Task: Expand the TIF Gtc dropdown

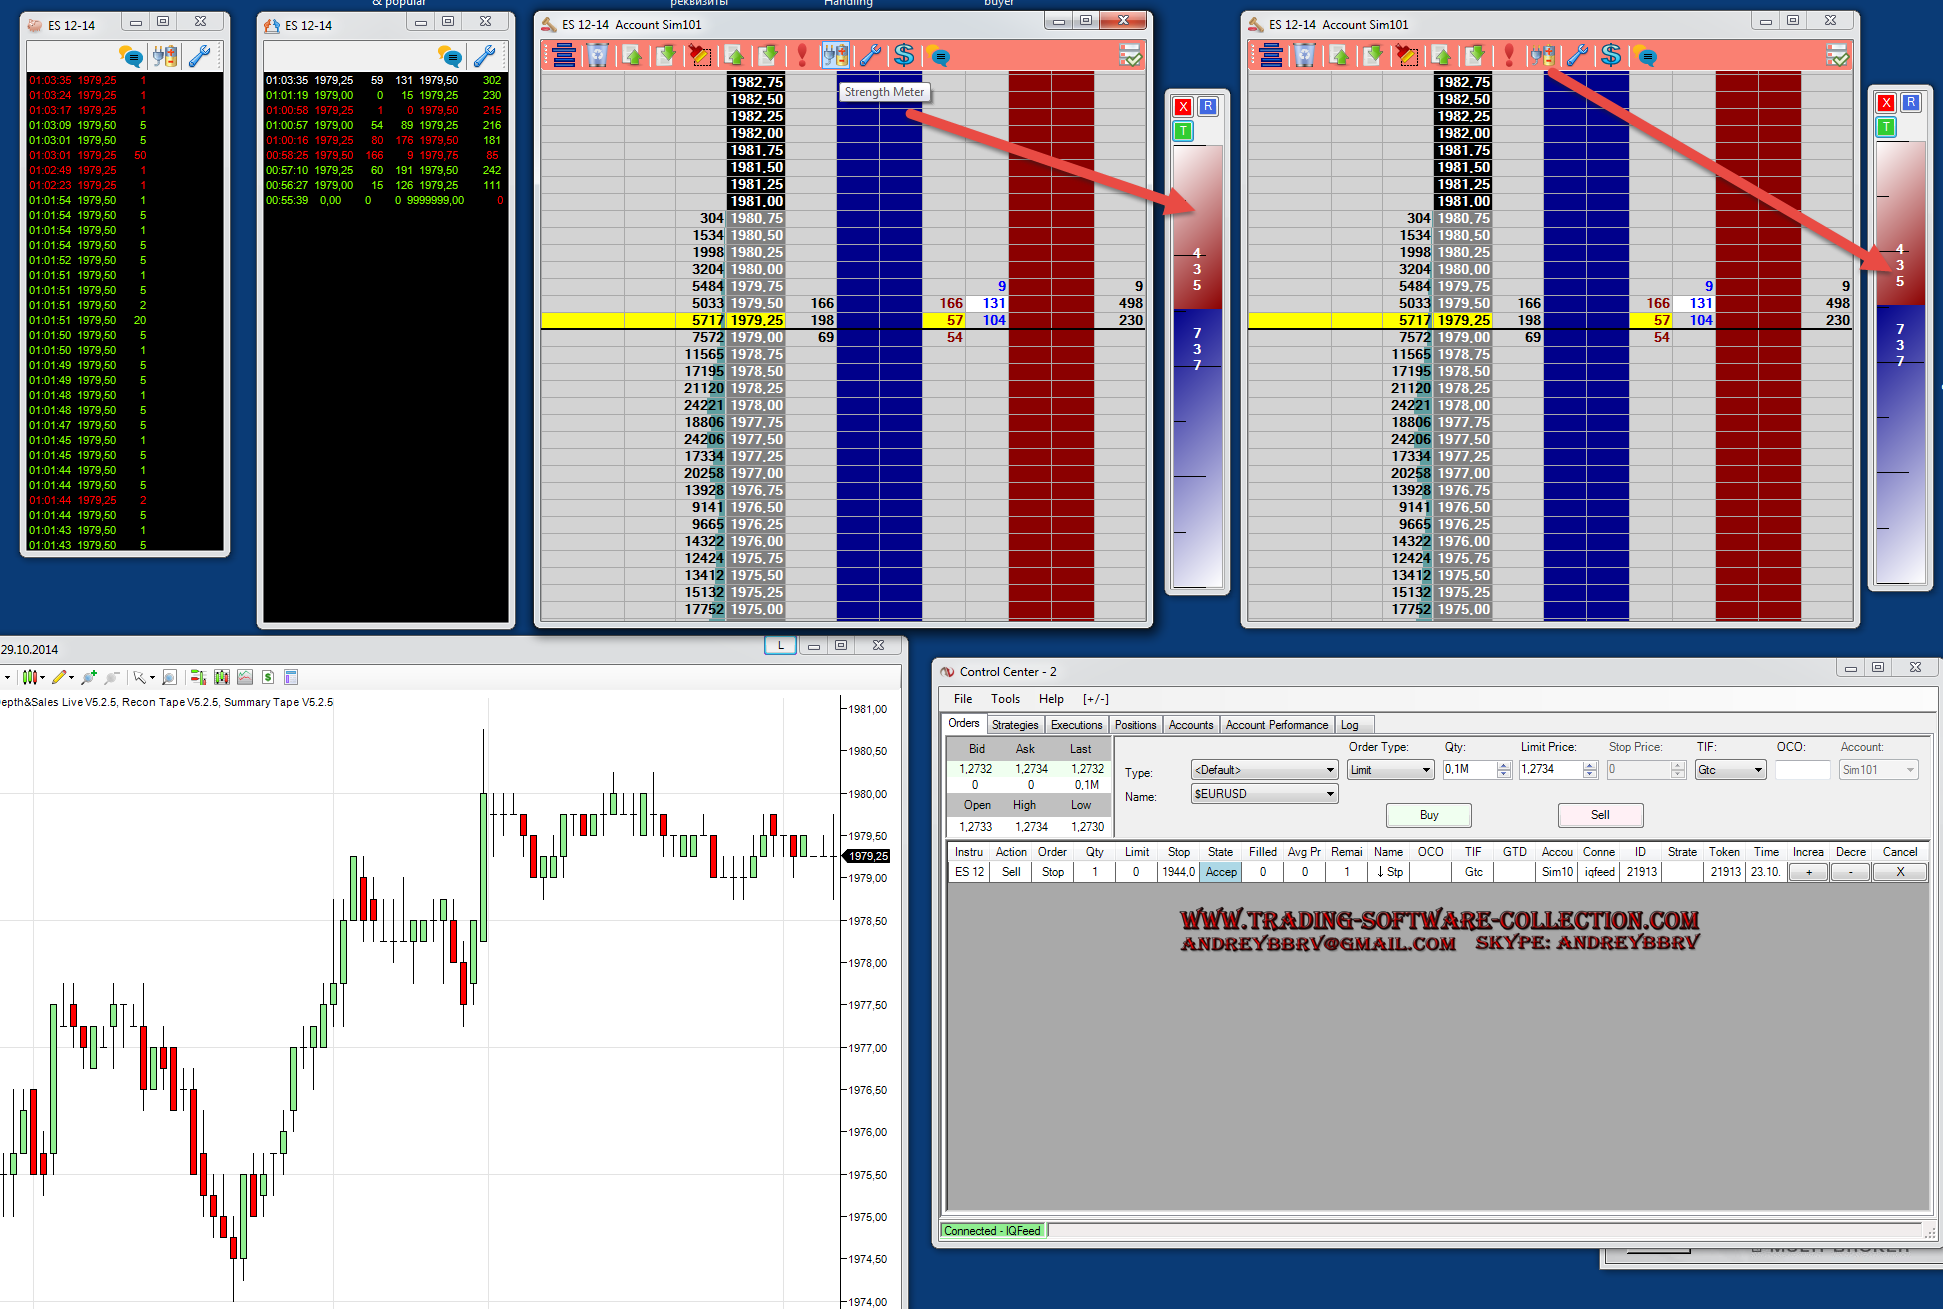Action: [x=1730, y=770]
